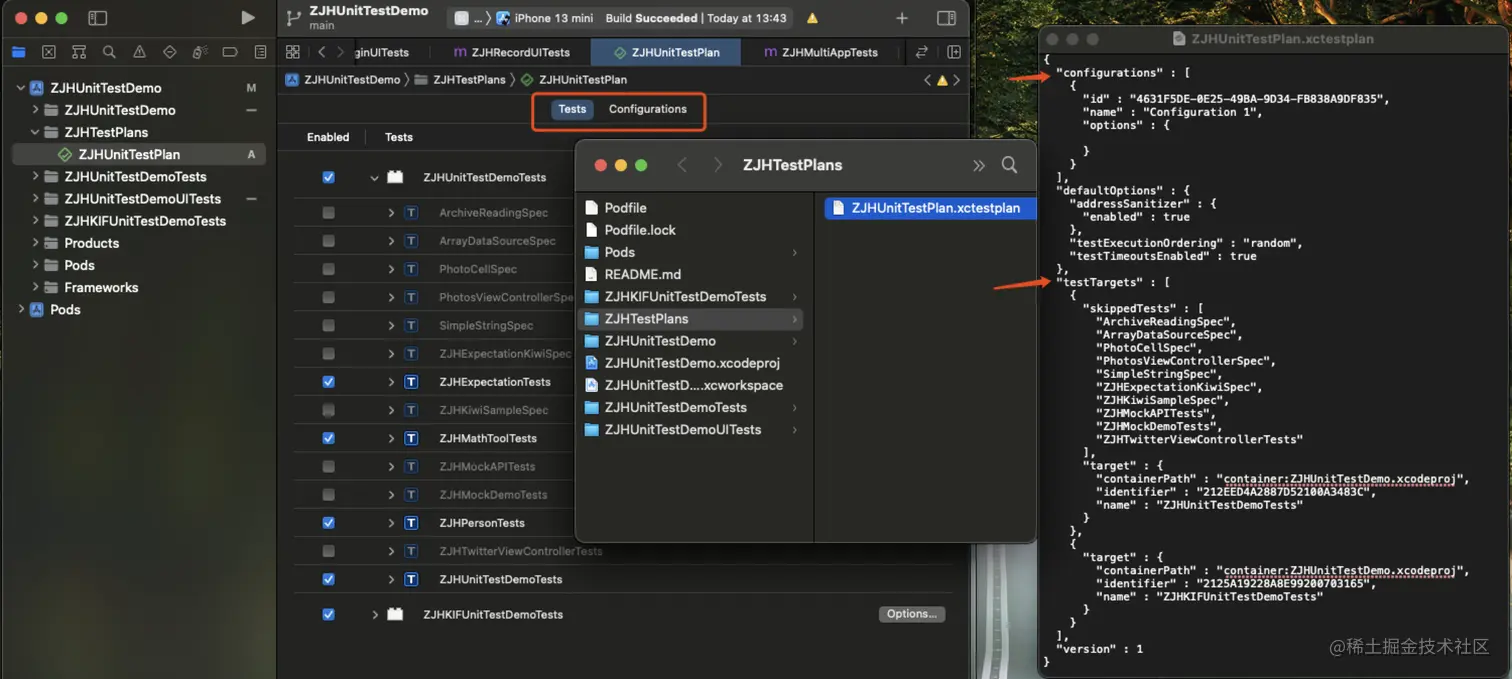This screenshot has height=679, width=1512.
Task: Open the Find navigator
Action: [x=109, y=52]
